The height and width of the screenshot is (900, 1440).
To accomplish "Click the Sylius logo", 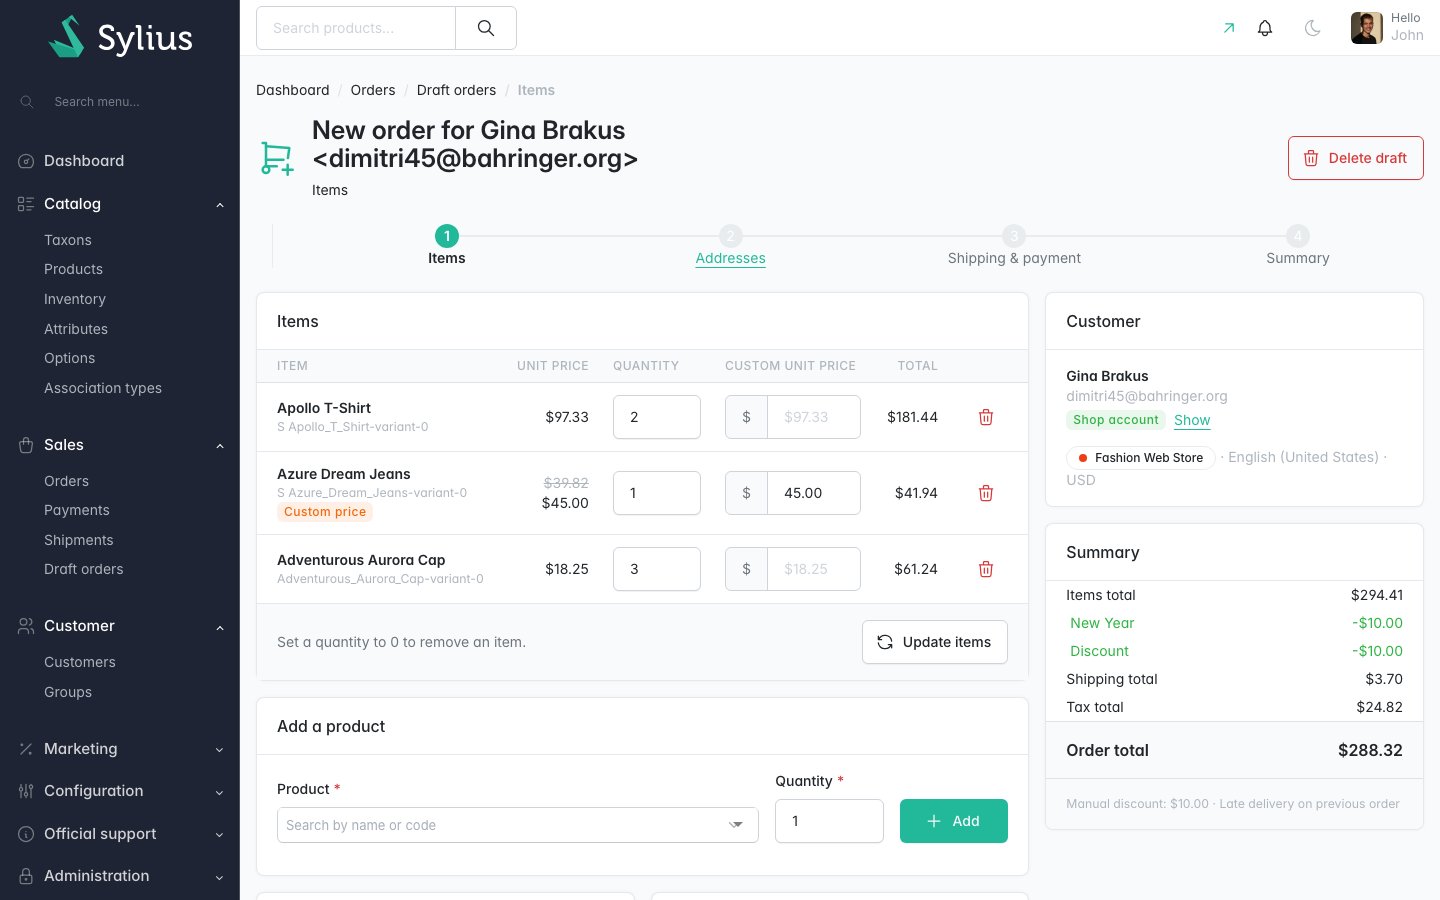I will click(x=121, y=37).
